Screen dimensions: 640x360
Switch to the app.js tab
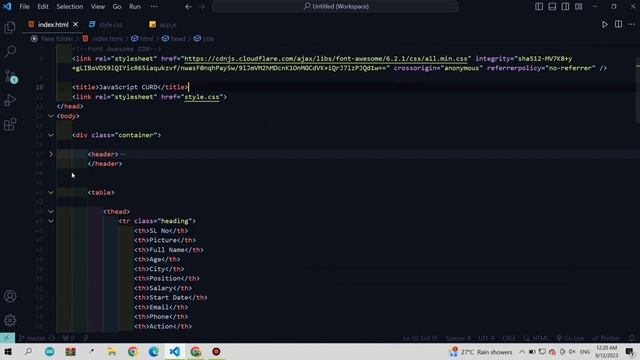tap(167, 24)
